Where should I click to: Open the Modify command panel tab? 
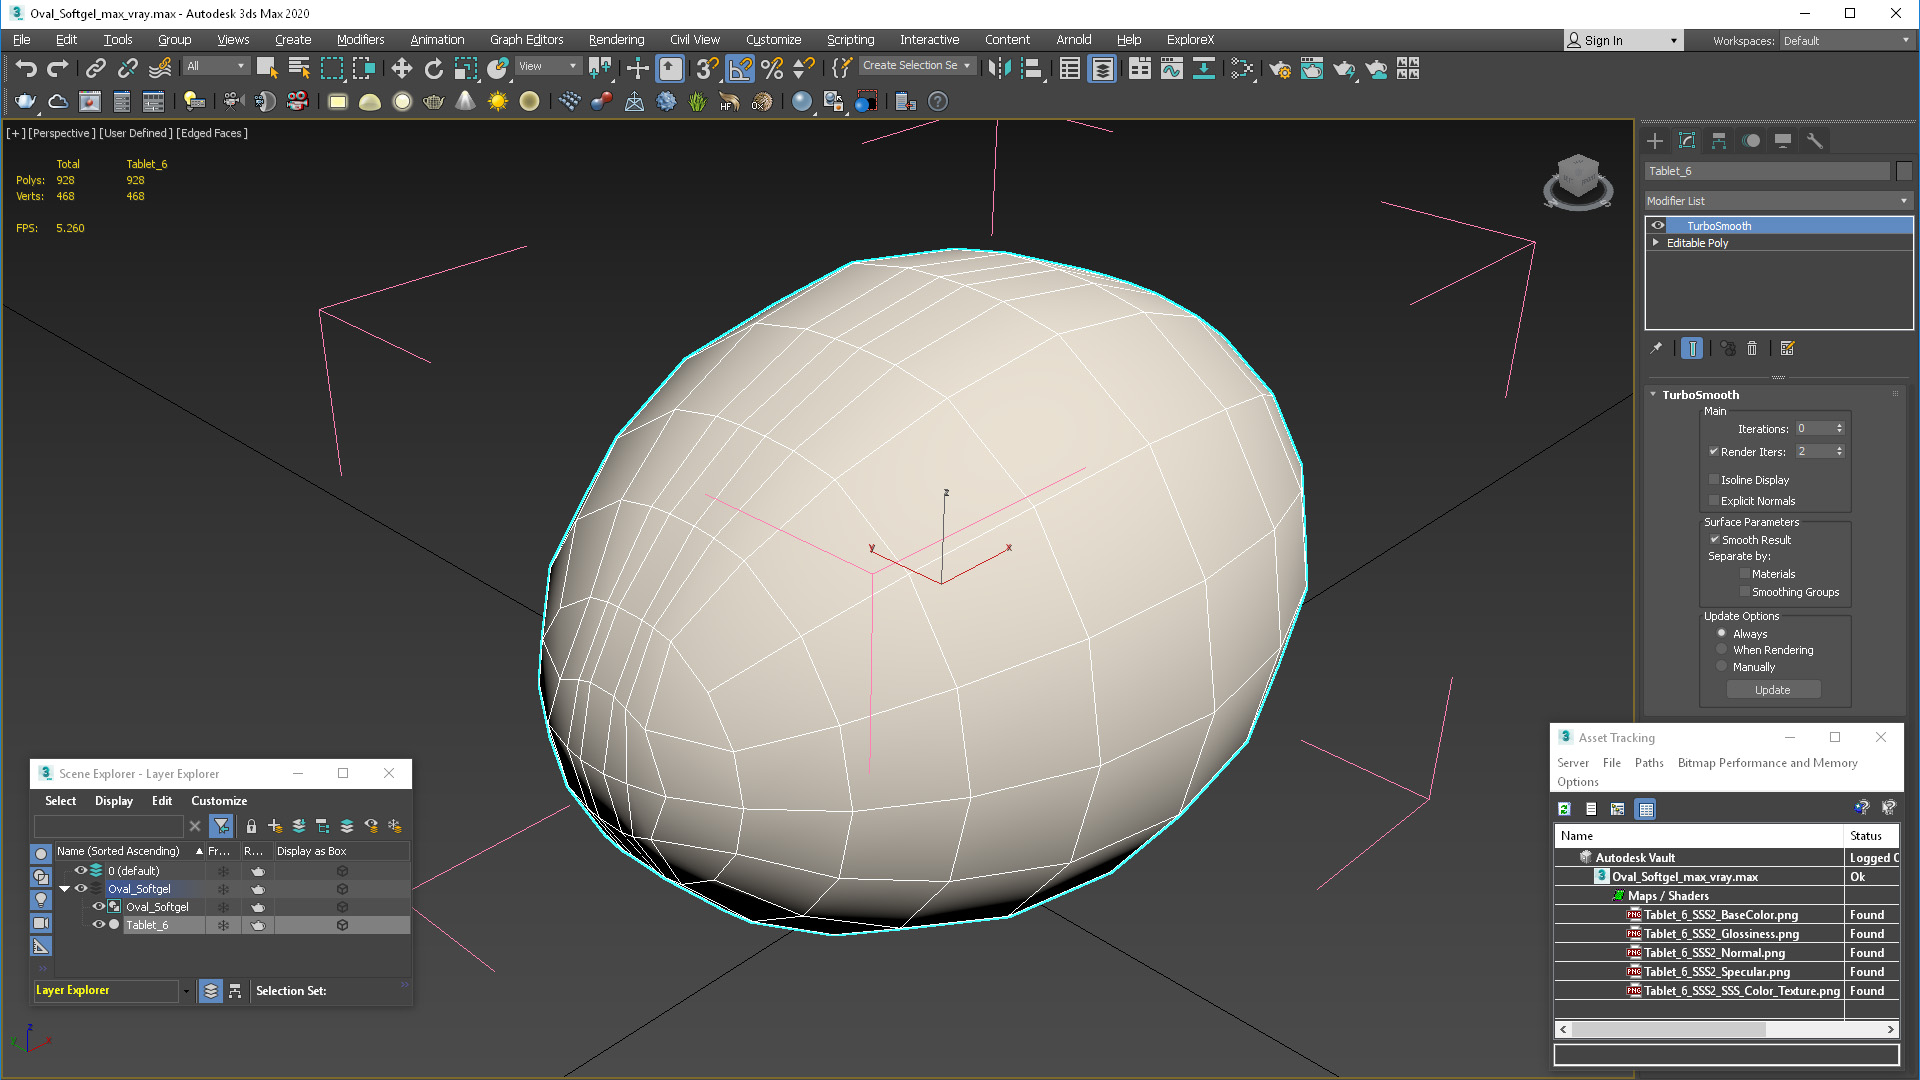(1687, 141)
